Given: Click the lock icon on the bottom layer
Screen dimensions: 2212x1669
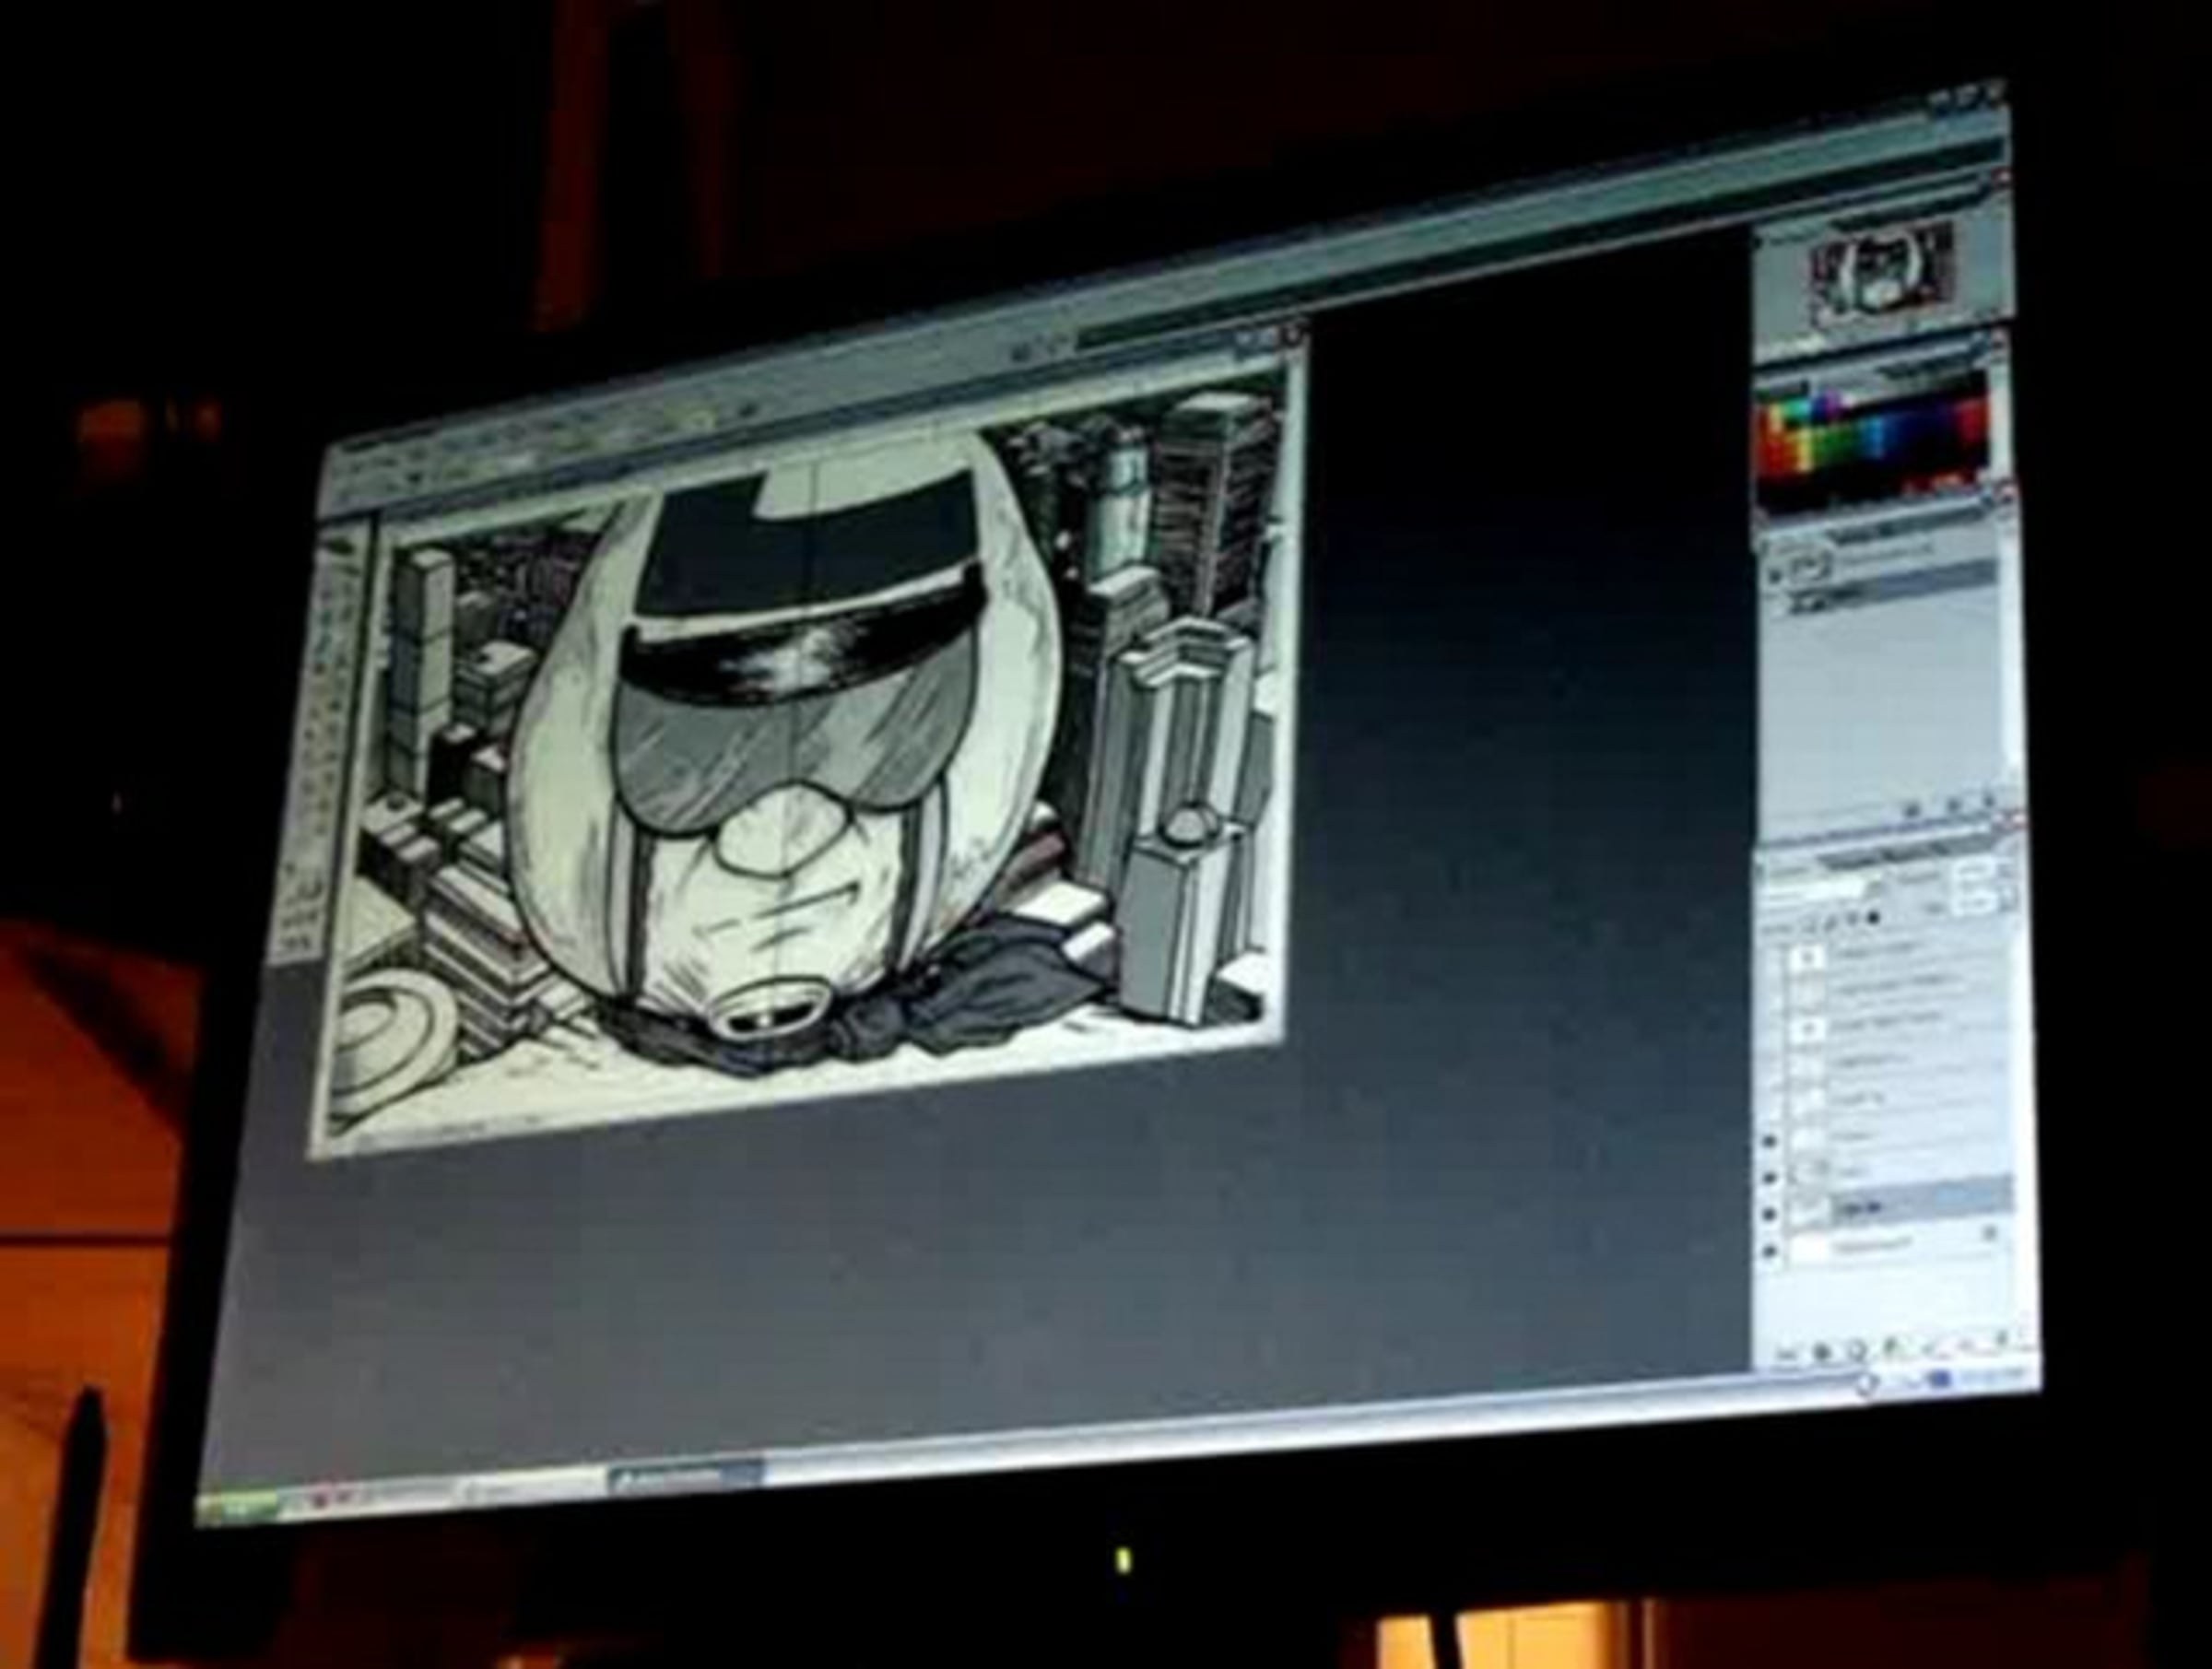Looking at the screenshot, I should 1990,1235.
